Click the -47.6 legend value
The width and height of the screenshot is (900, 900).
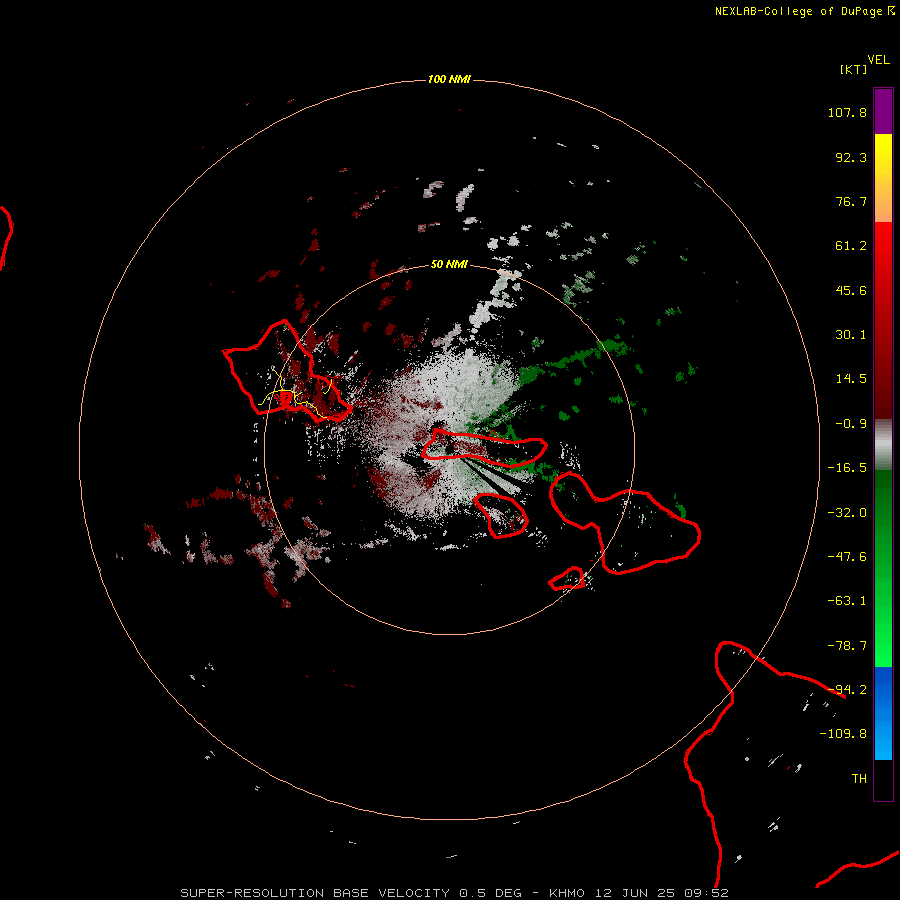coord(847,557)
